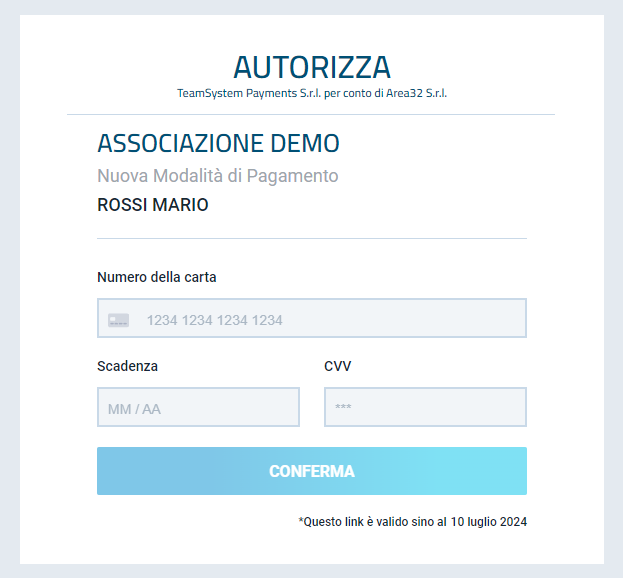The image size is (623, 578).
Task: Click the ASSOCIAZIONE DEMO title
Action: tap(218, 143)
